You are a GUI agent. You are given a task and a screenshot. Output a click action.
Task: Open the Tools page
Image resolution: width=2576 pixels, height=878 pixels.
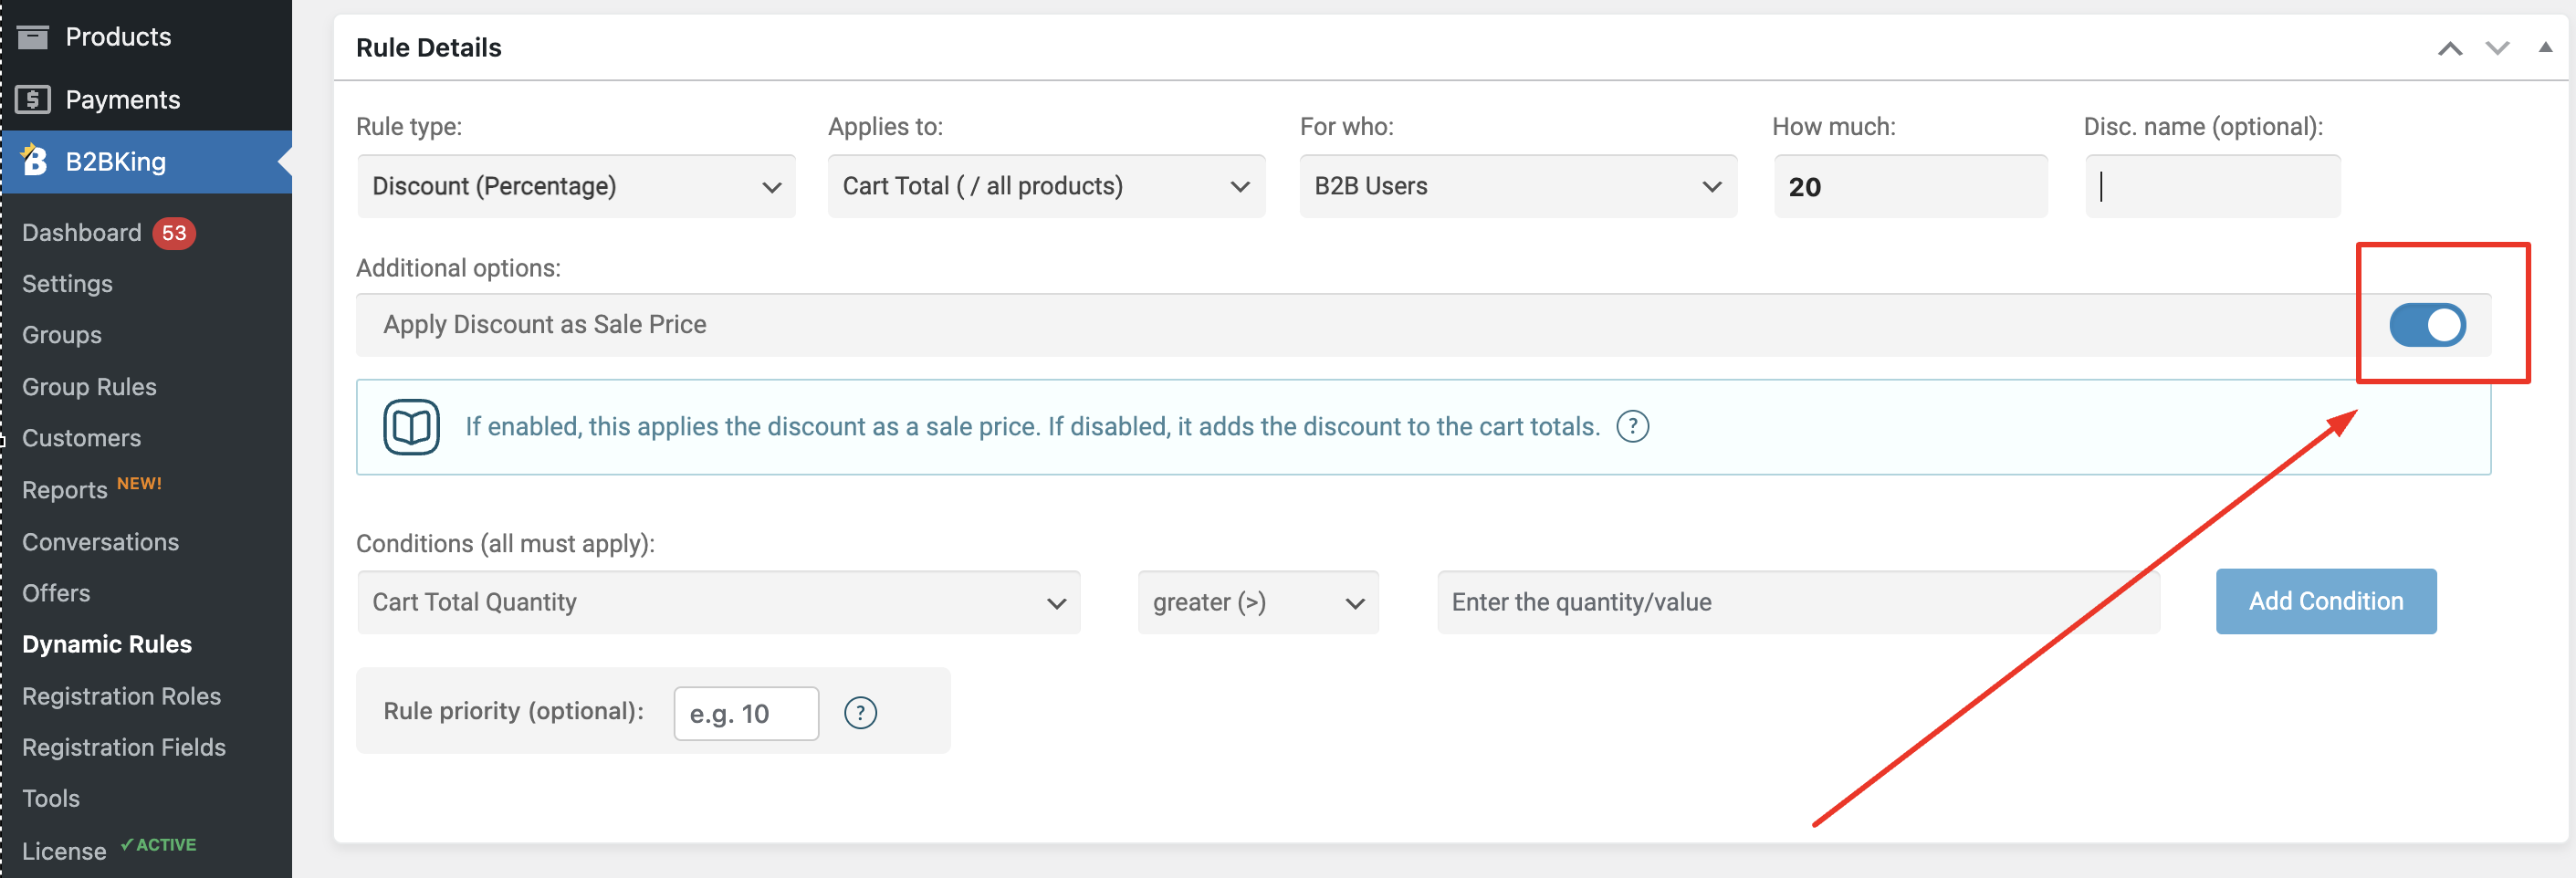pyautogui.click(x=51, y=798)
